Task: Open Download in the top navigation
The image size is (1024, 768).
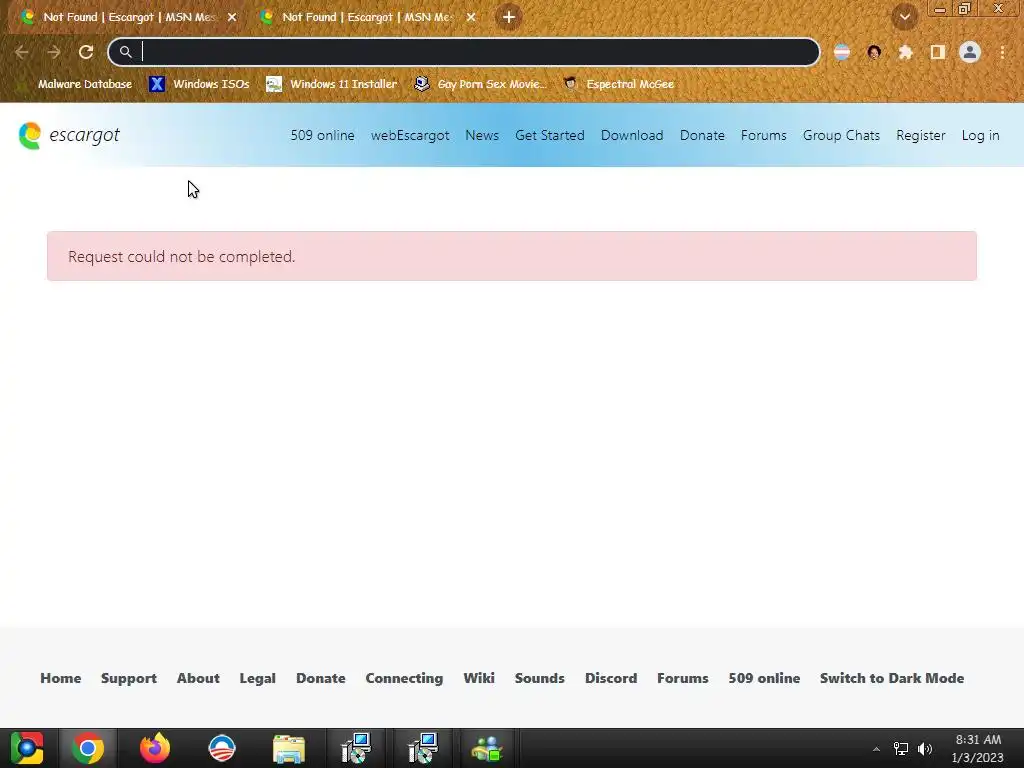Action: pos(632,135)
